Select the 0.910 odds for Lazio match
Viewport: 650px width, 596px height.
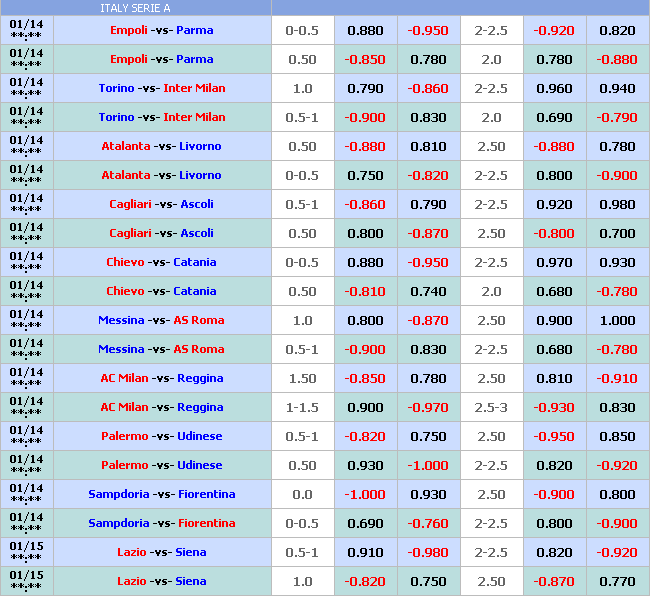tap(365, 552)
